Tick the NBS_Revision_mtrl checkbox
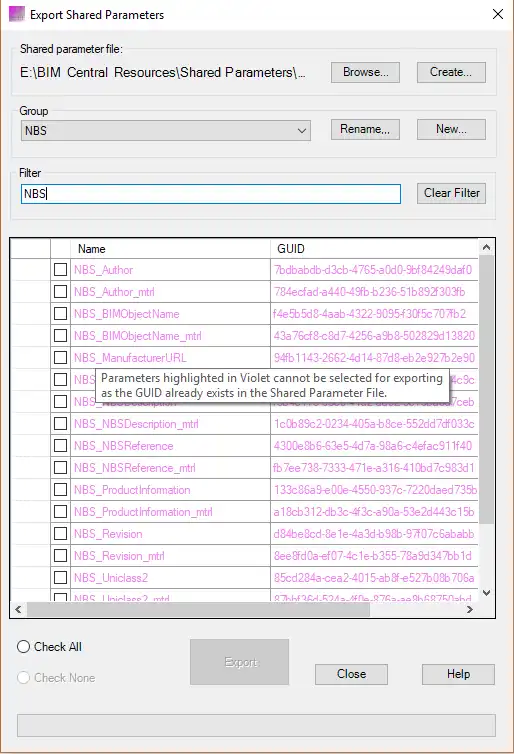 click(61, 556)
